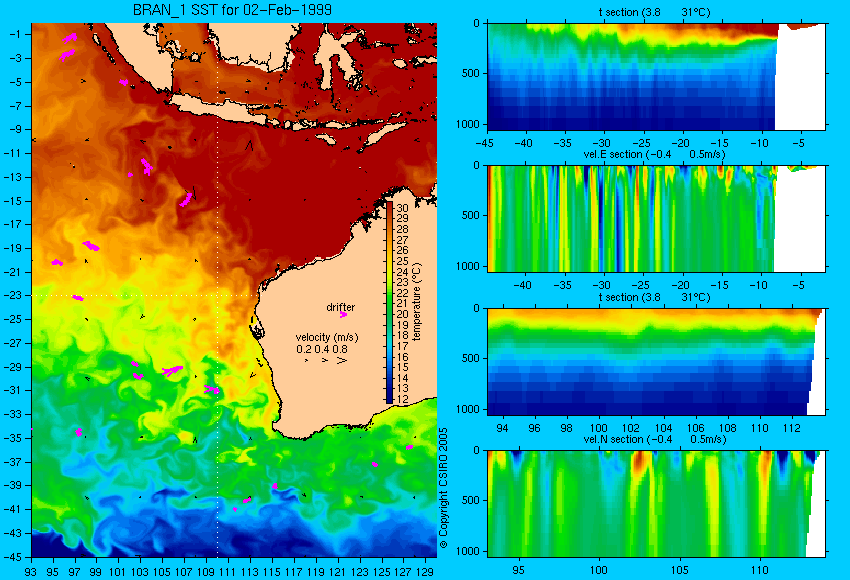The image size is (850, 580).
Task: Click the 'drifter' legend label
Action: pyautogui.click(x=340, y=307)
